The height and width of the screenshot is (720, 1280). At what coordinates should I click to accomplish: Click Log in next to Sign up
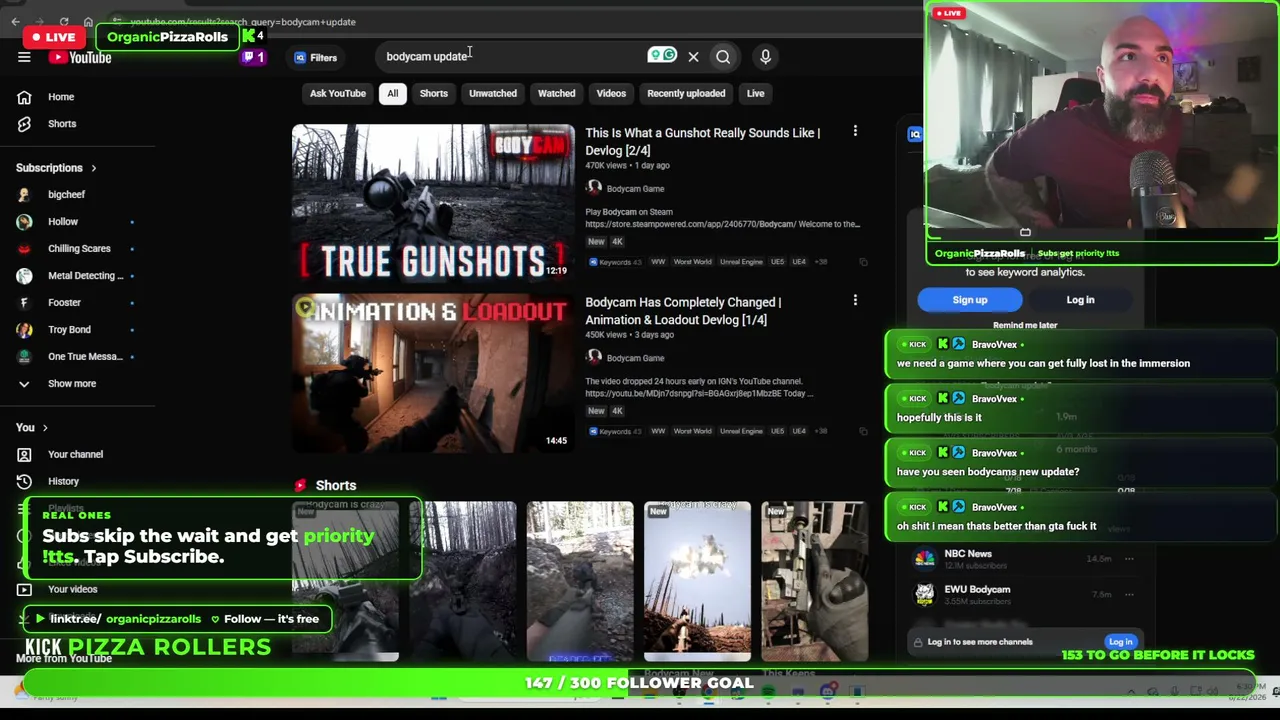point(1080,300)
